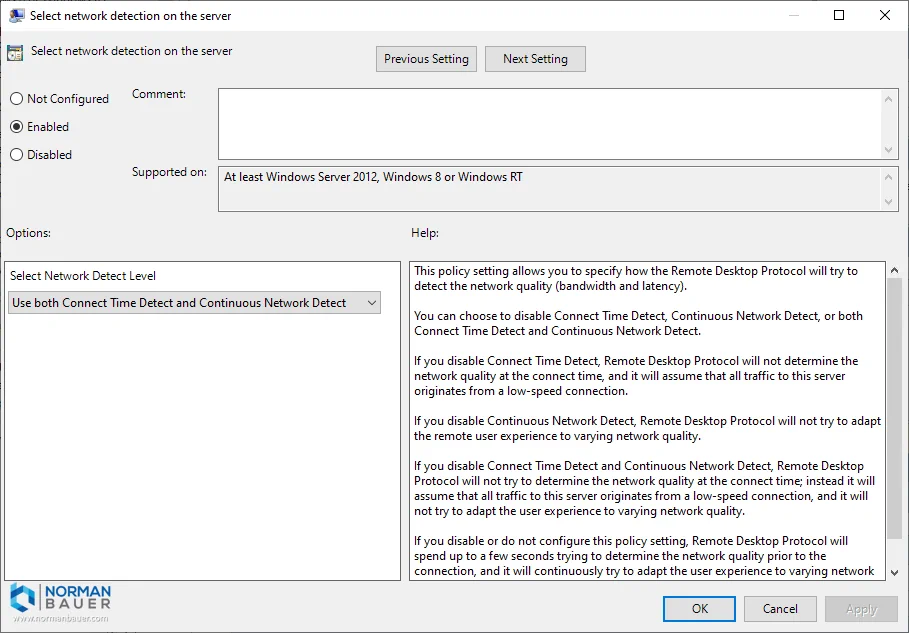Go to Previous Setting
Image resolution: width=909 pixels, height=633 pixels.
point(426,59)
